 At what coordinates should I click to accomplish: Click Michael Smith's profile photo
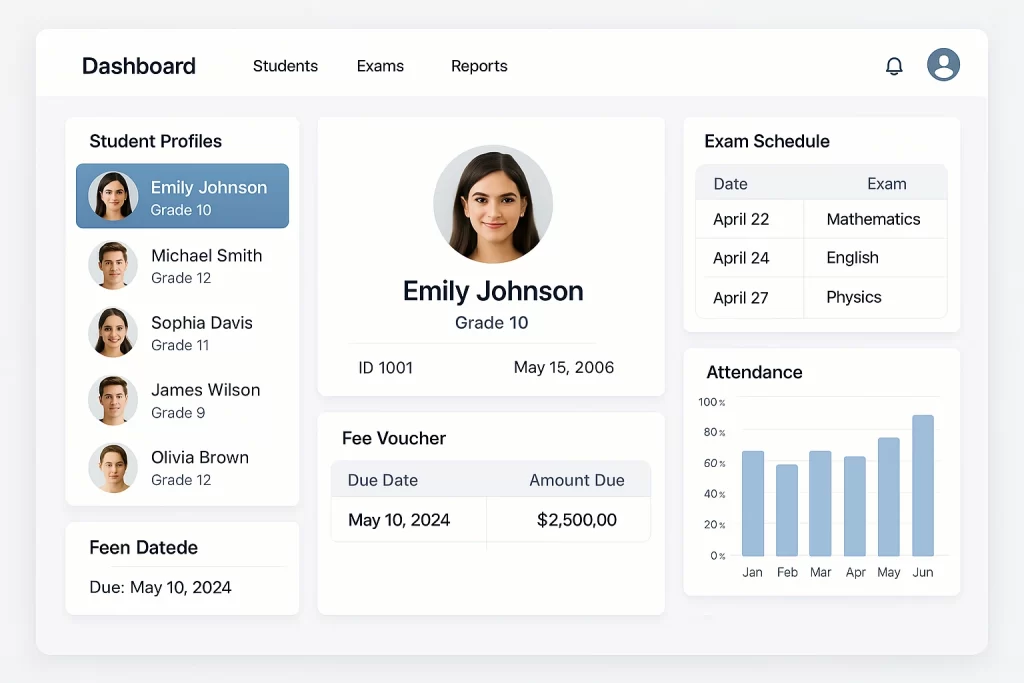(112, 265)
